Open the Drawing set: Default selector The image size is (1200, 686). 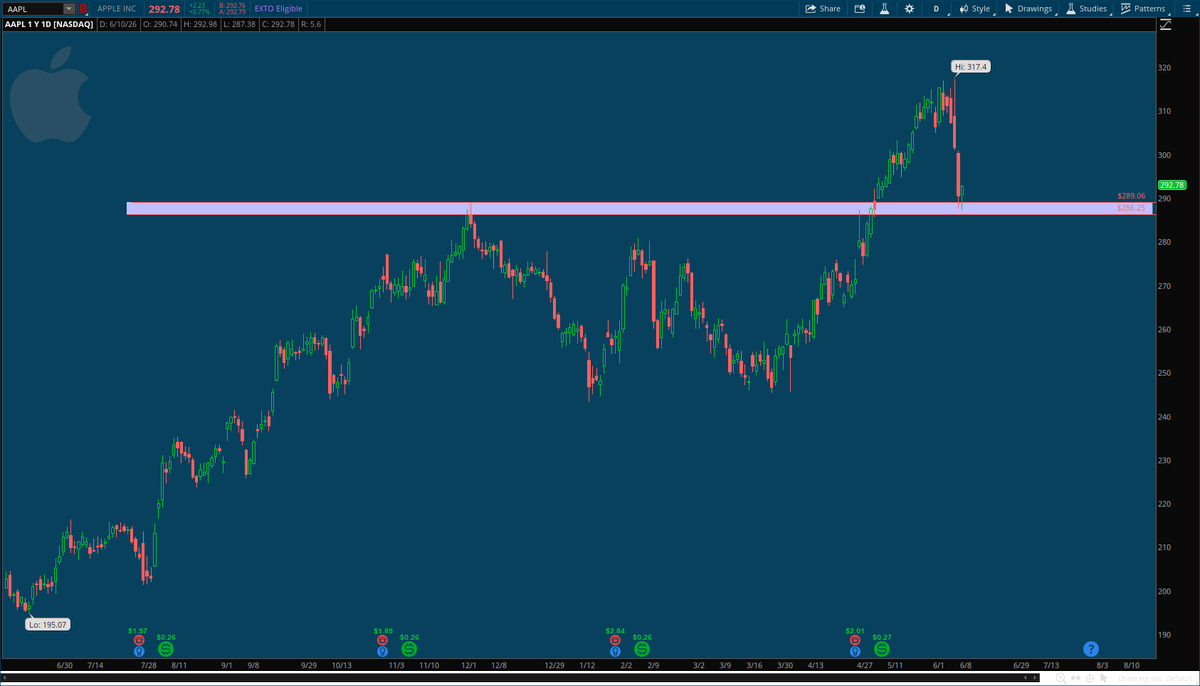[x=1155, y=678]
